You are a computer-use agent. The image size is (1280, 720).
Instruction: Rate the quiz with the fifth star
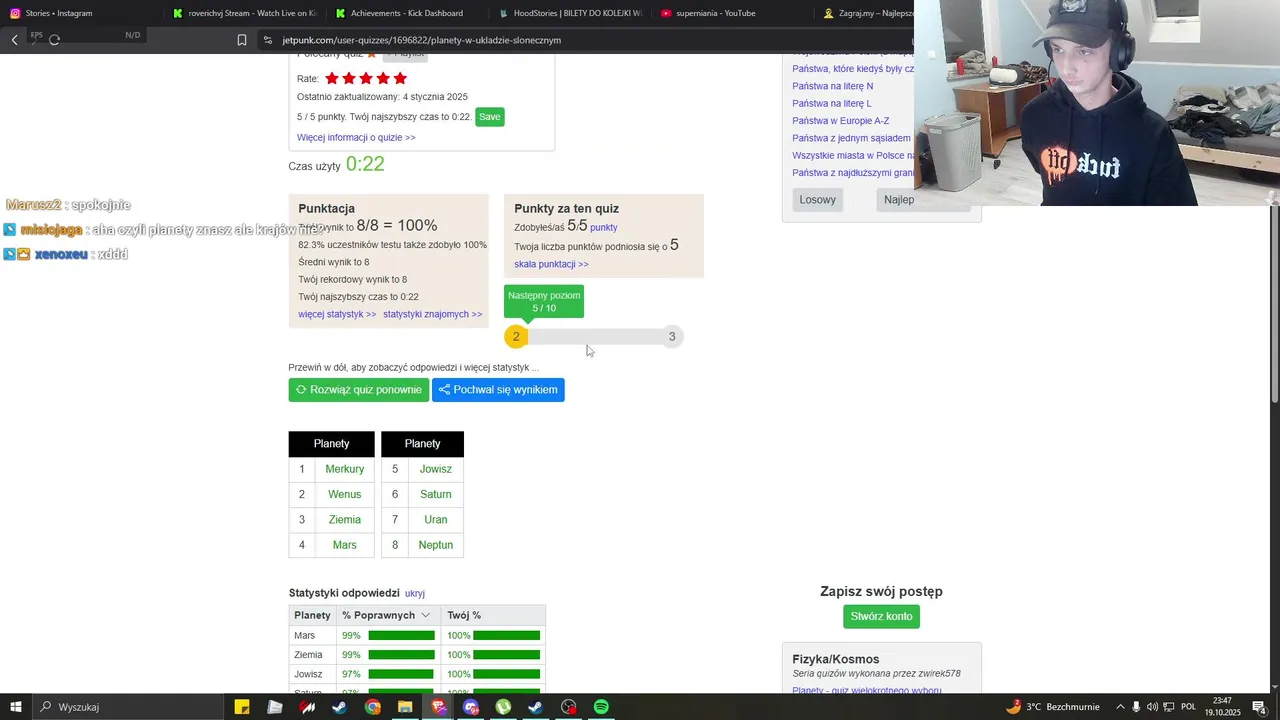point(400,78)
